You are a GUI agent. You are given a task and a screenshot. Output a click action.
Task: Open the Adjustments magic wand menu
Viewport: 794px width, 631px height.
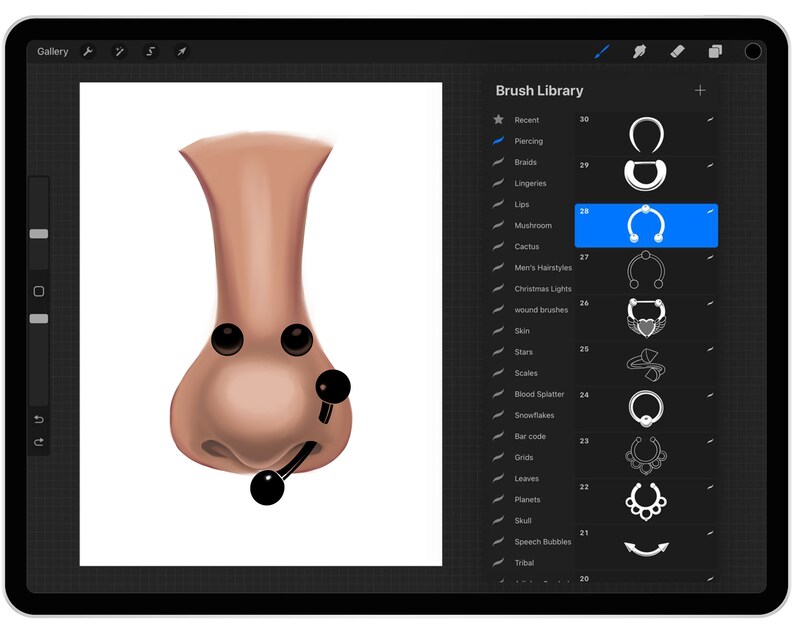click(x=120, y=52)
